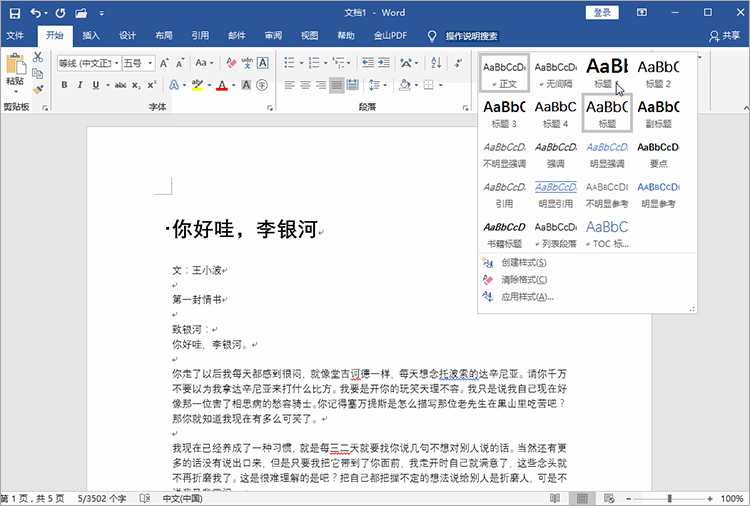This screenshot has width=750, height=506.
Task: Toggle subscript formatting
Action: click(x=136, y=85)
